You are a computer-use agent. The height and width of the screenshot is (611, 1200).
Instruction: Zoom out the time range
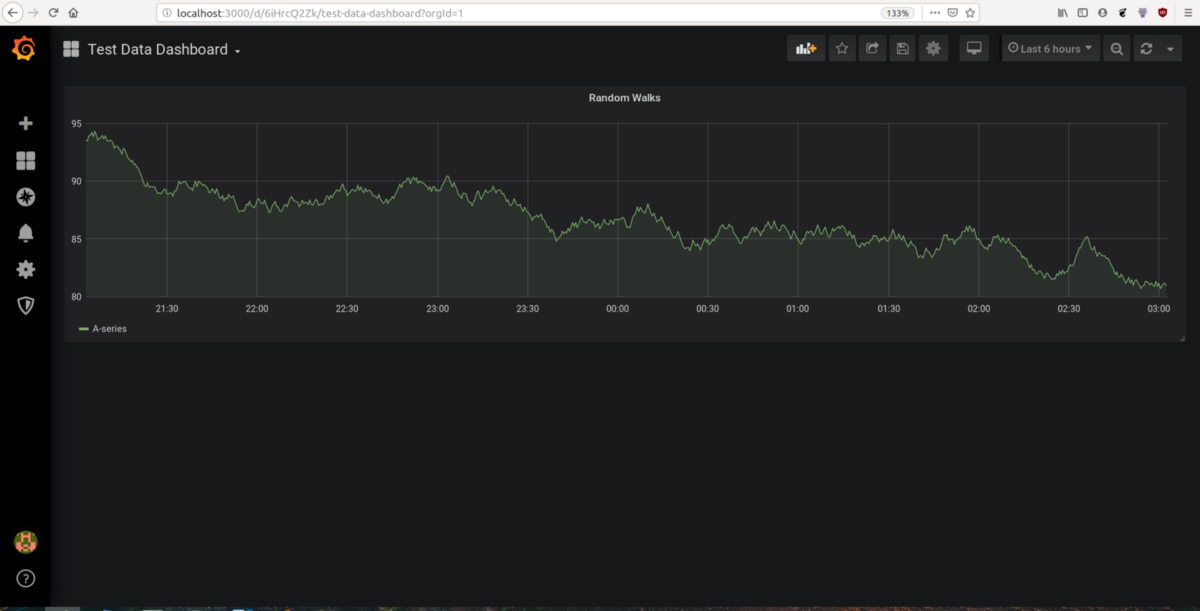point(1116,48)
